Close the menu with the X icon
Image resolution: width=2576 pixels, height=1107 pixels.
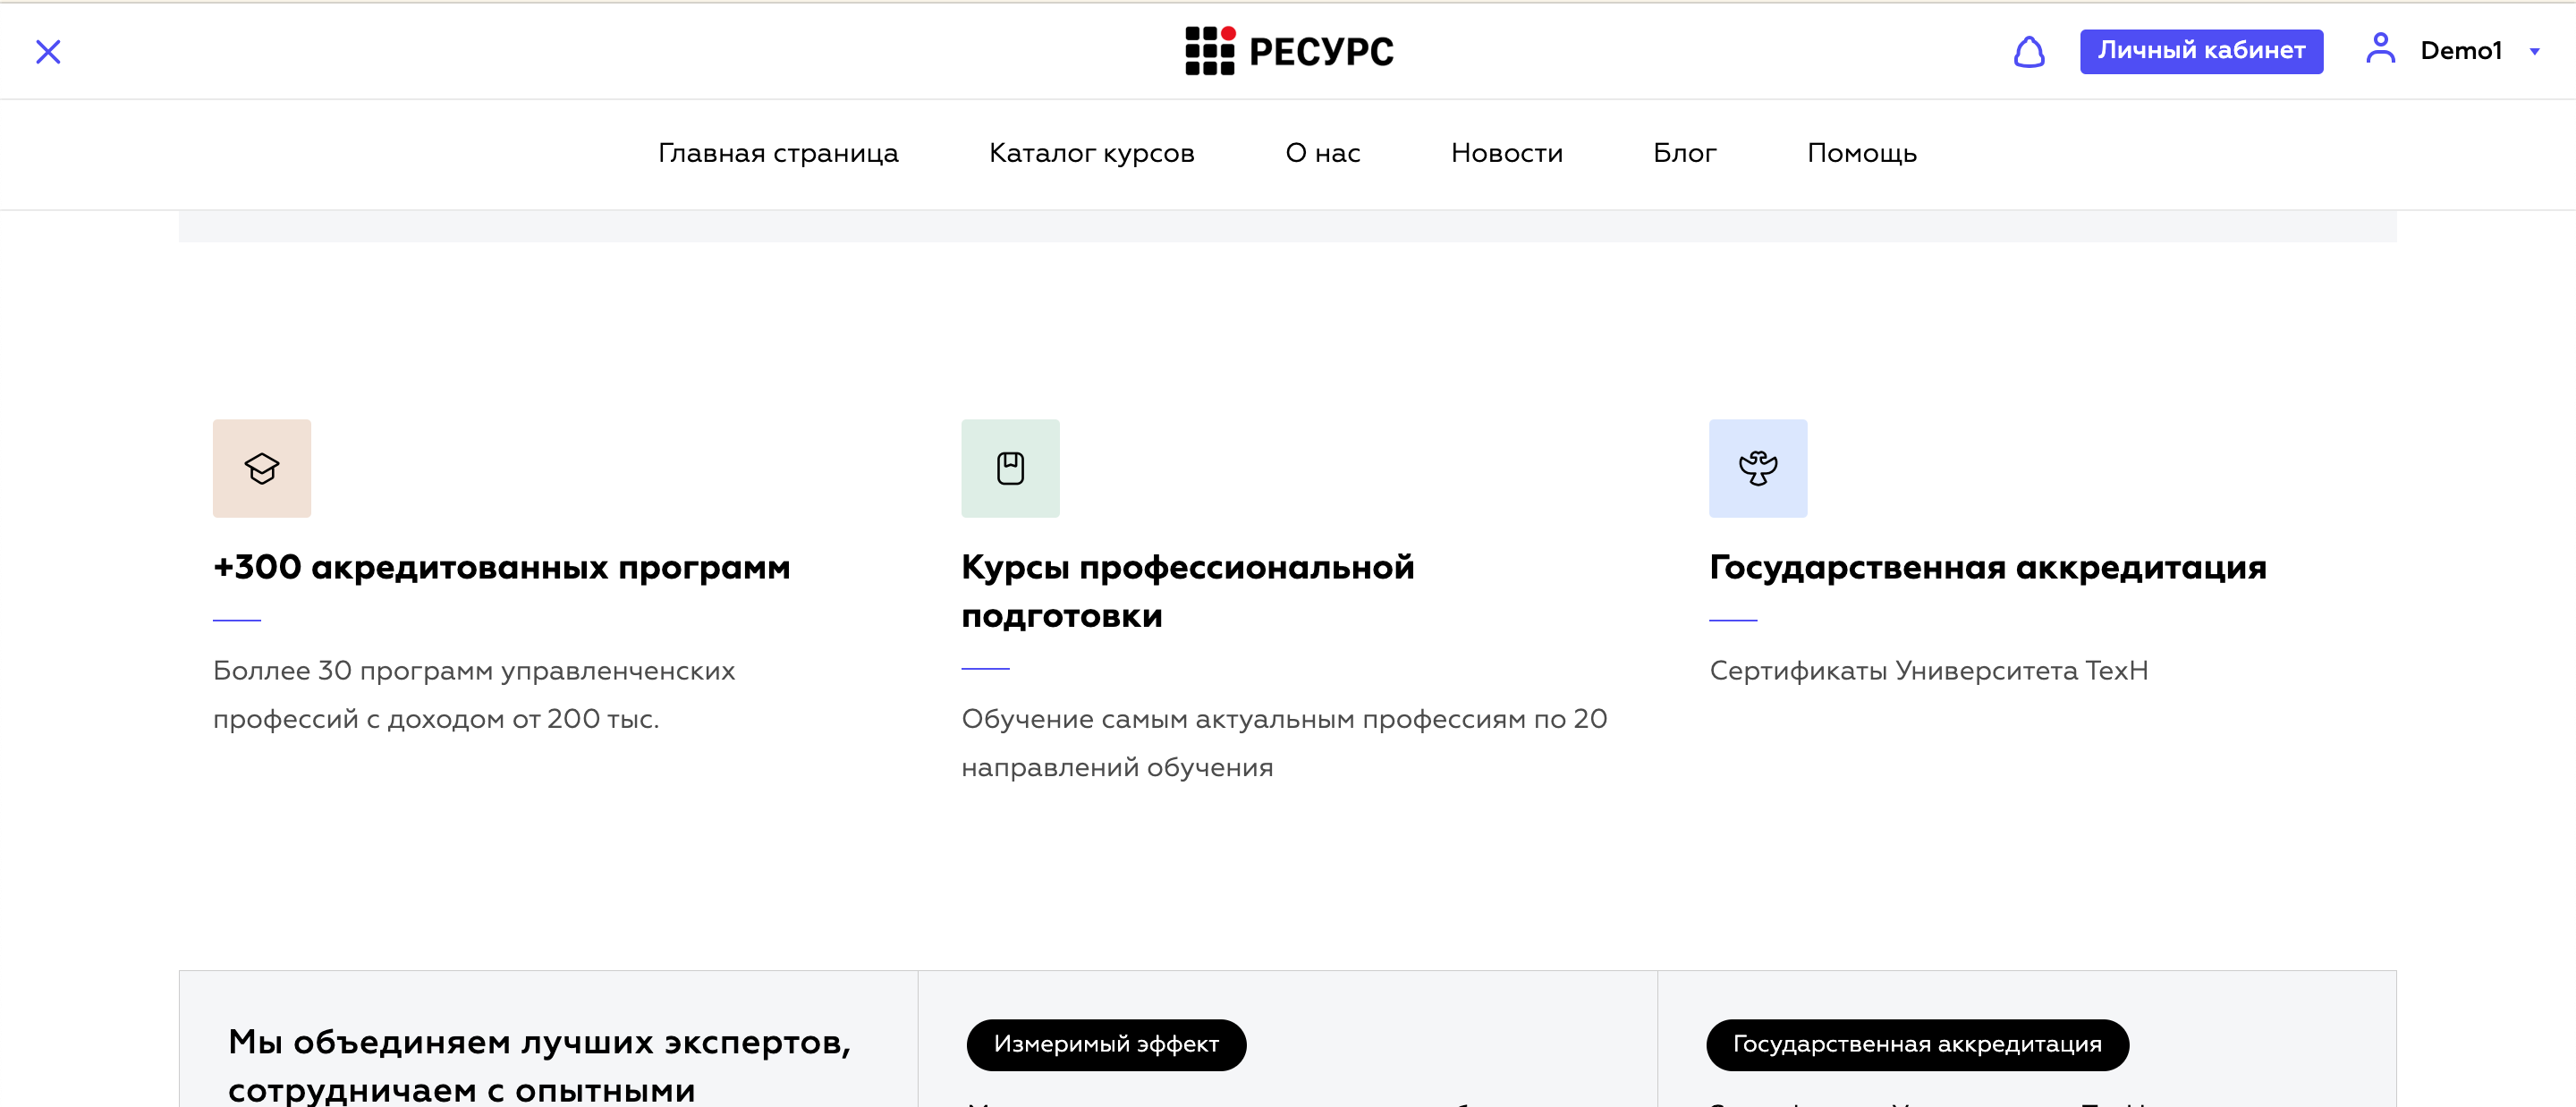[x=48, y=51]
